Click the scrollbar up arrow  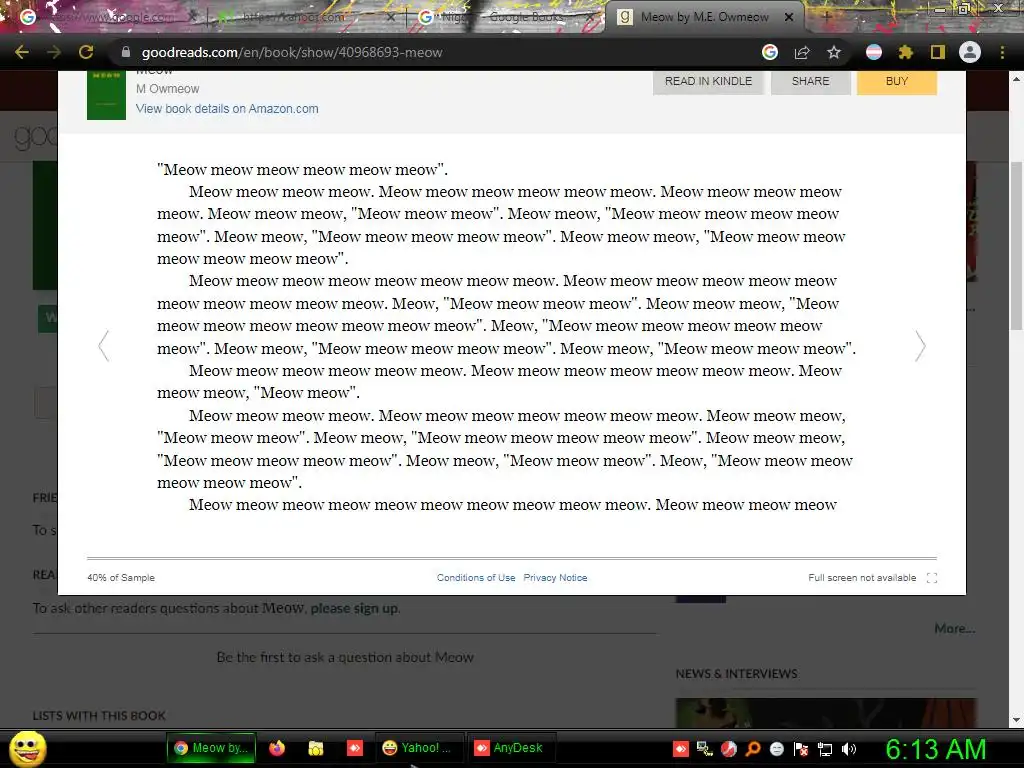[1016, 79]
